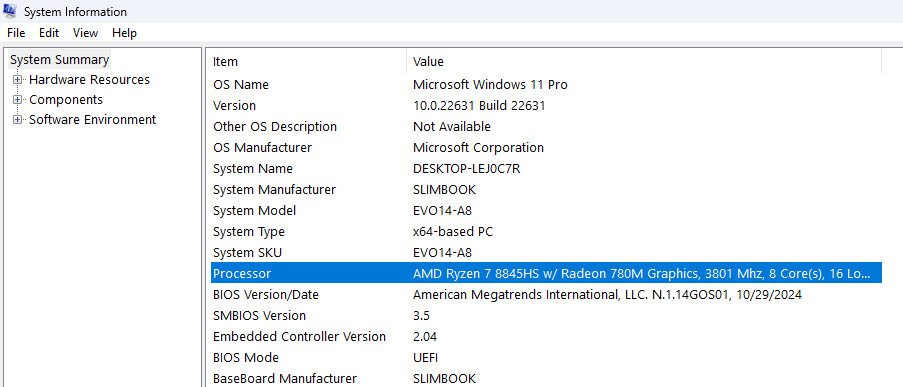The image size is (903, 387).
Task: Open the Edit menu
Action: [x=49, y=33]
